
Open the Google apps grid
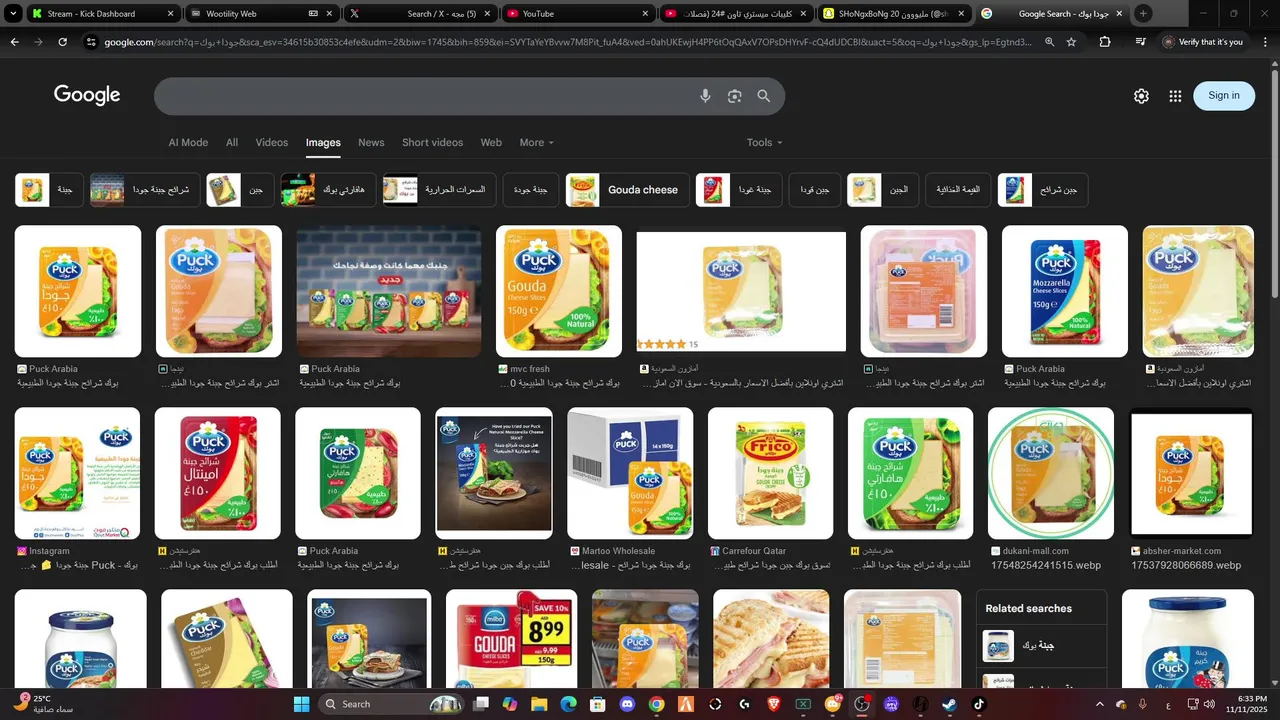click(x=1175, y=96)
